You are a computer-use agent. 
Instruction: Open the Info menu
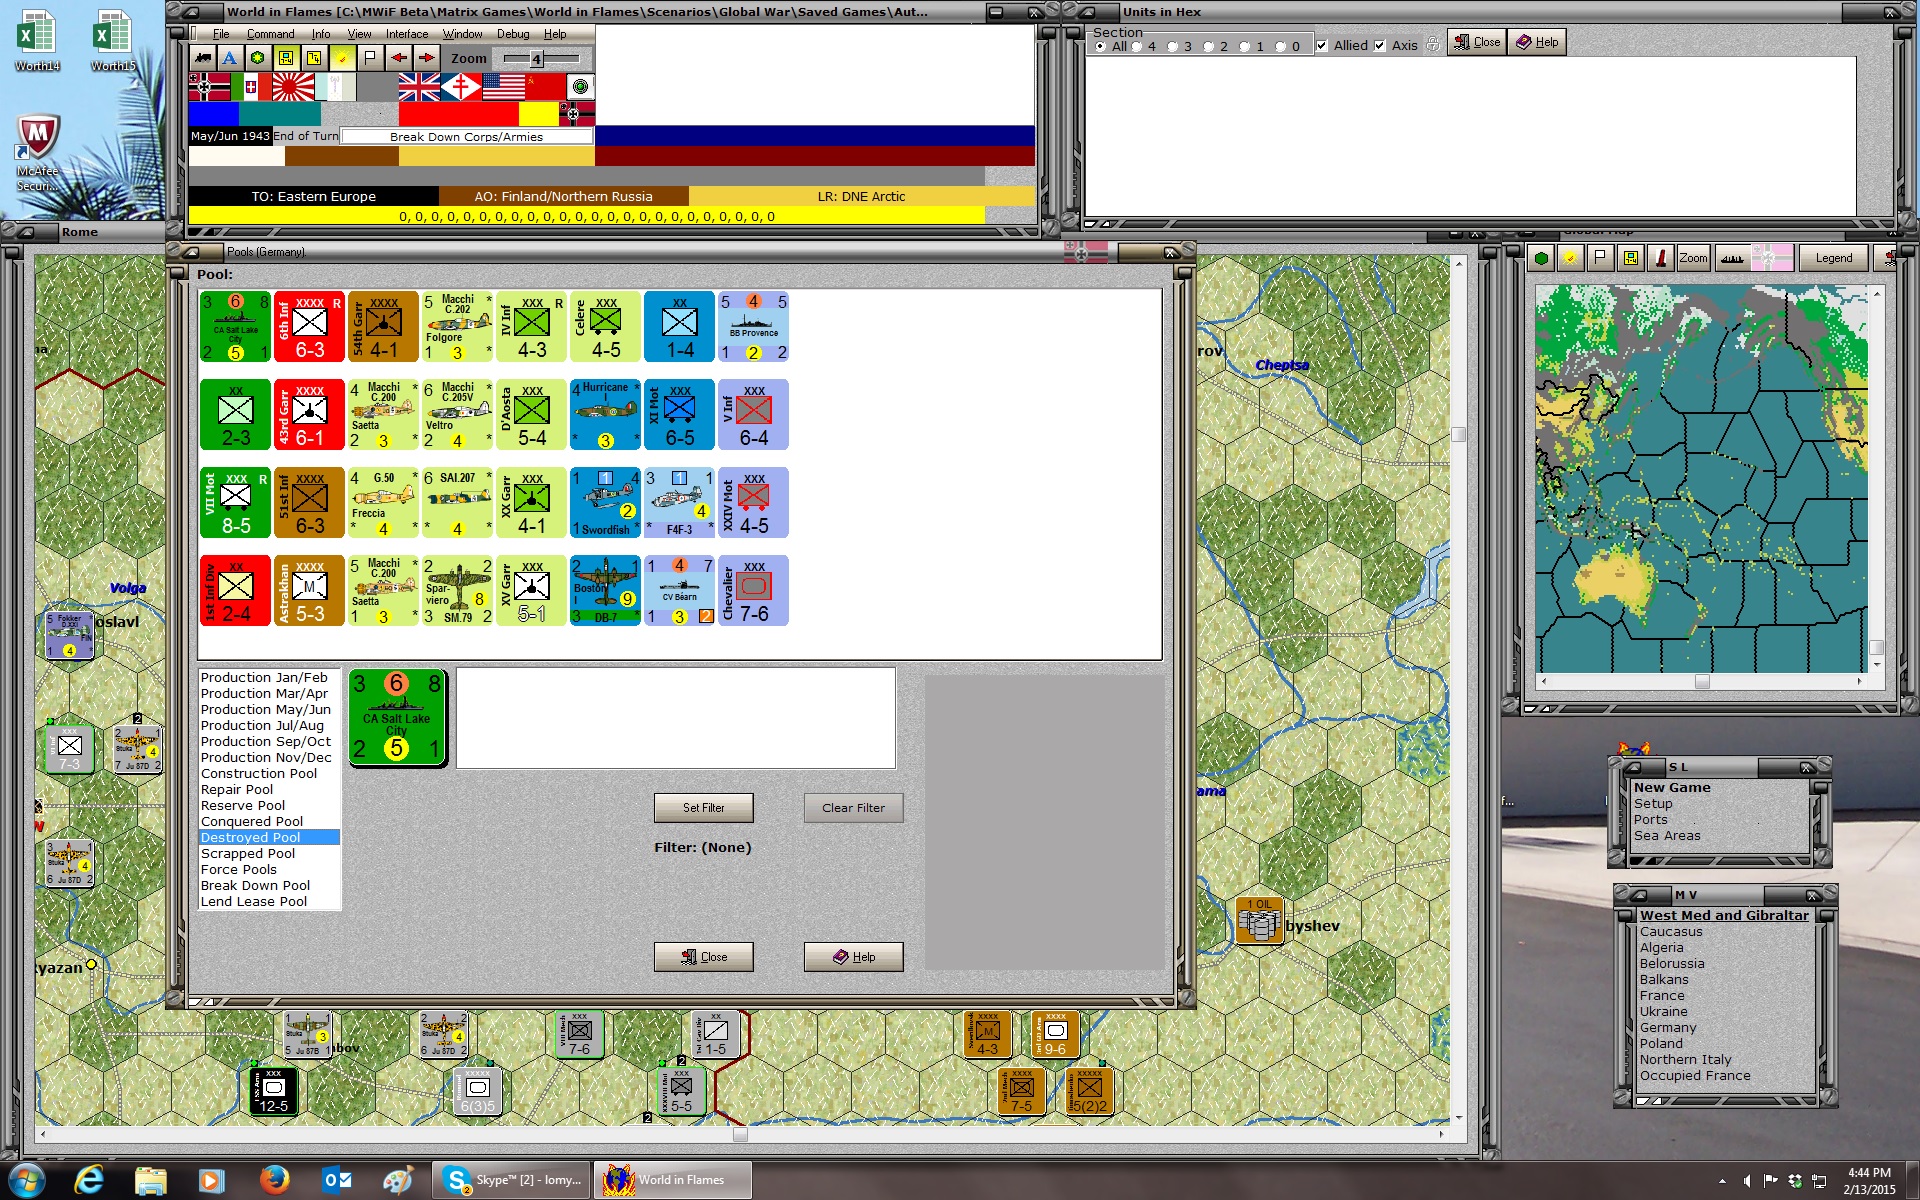[320, 34]
